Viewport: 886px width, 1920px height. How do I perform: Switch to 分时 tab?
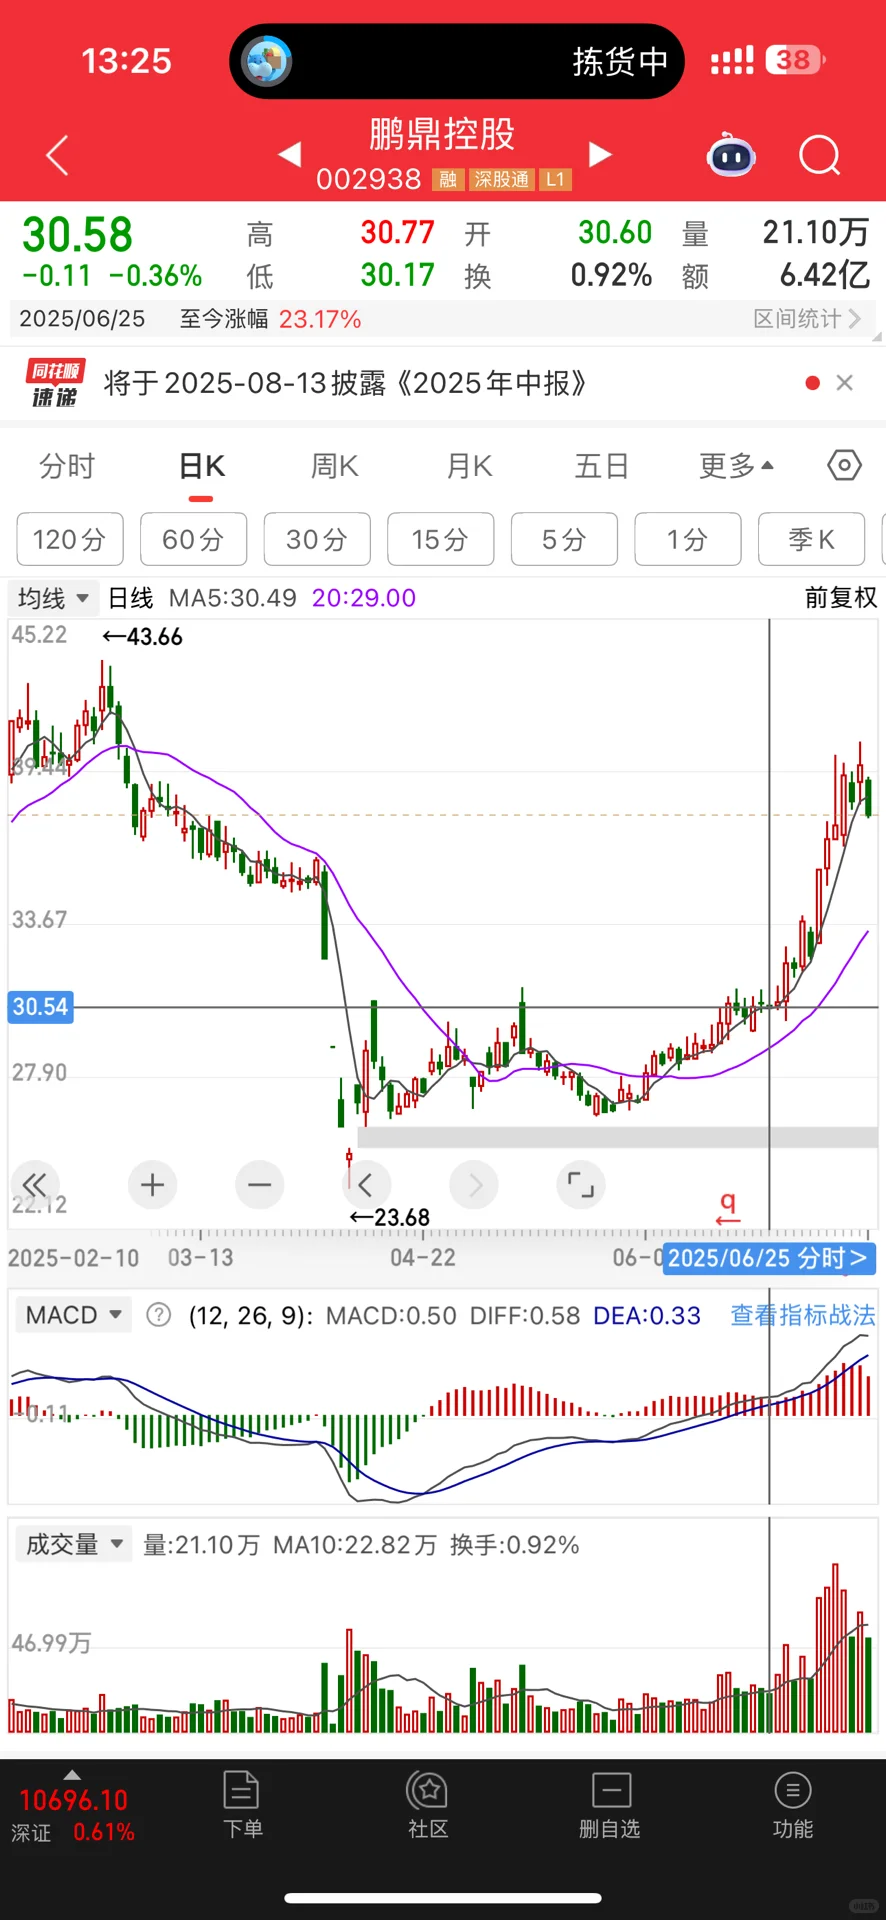pos(67,466)
